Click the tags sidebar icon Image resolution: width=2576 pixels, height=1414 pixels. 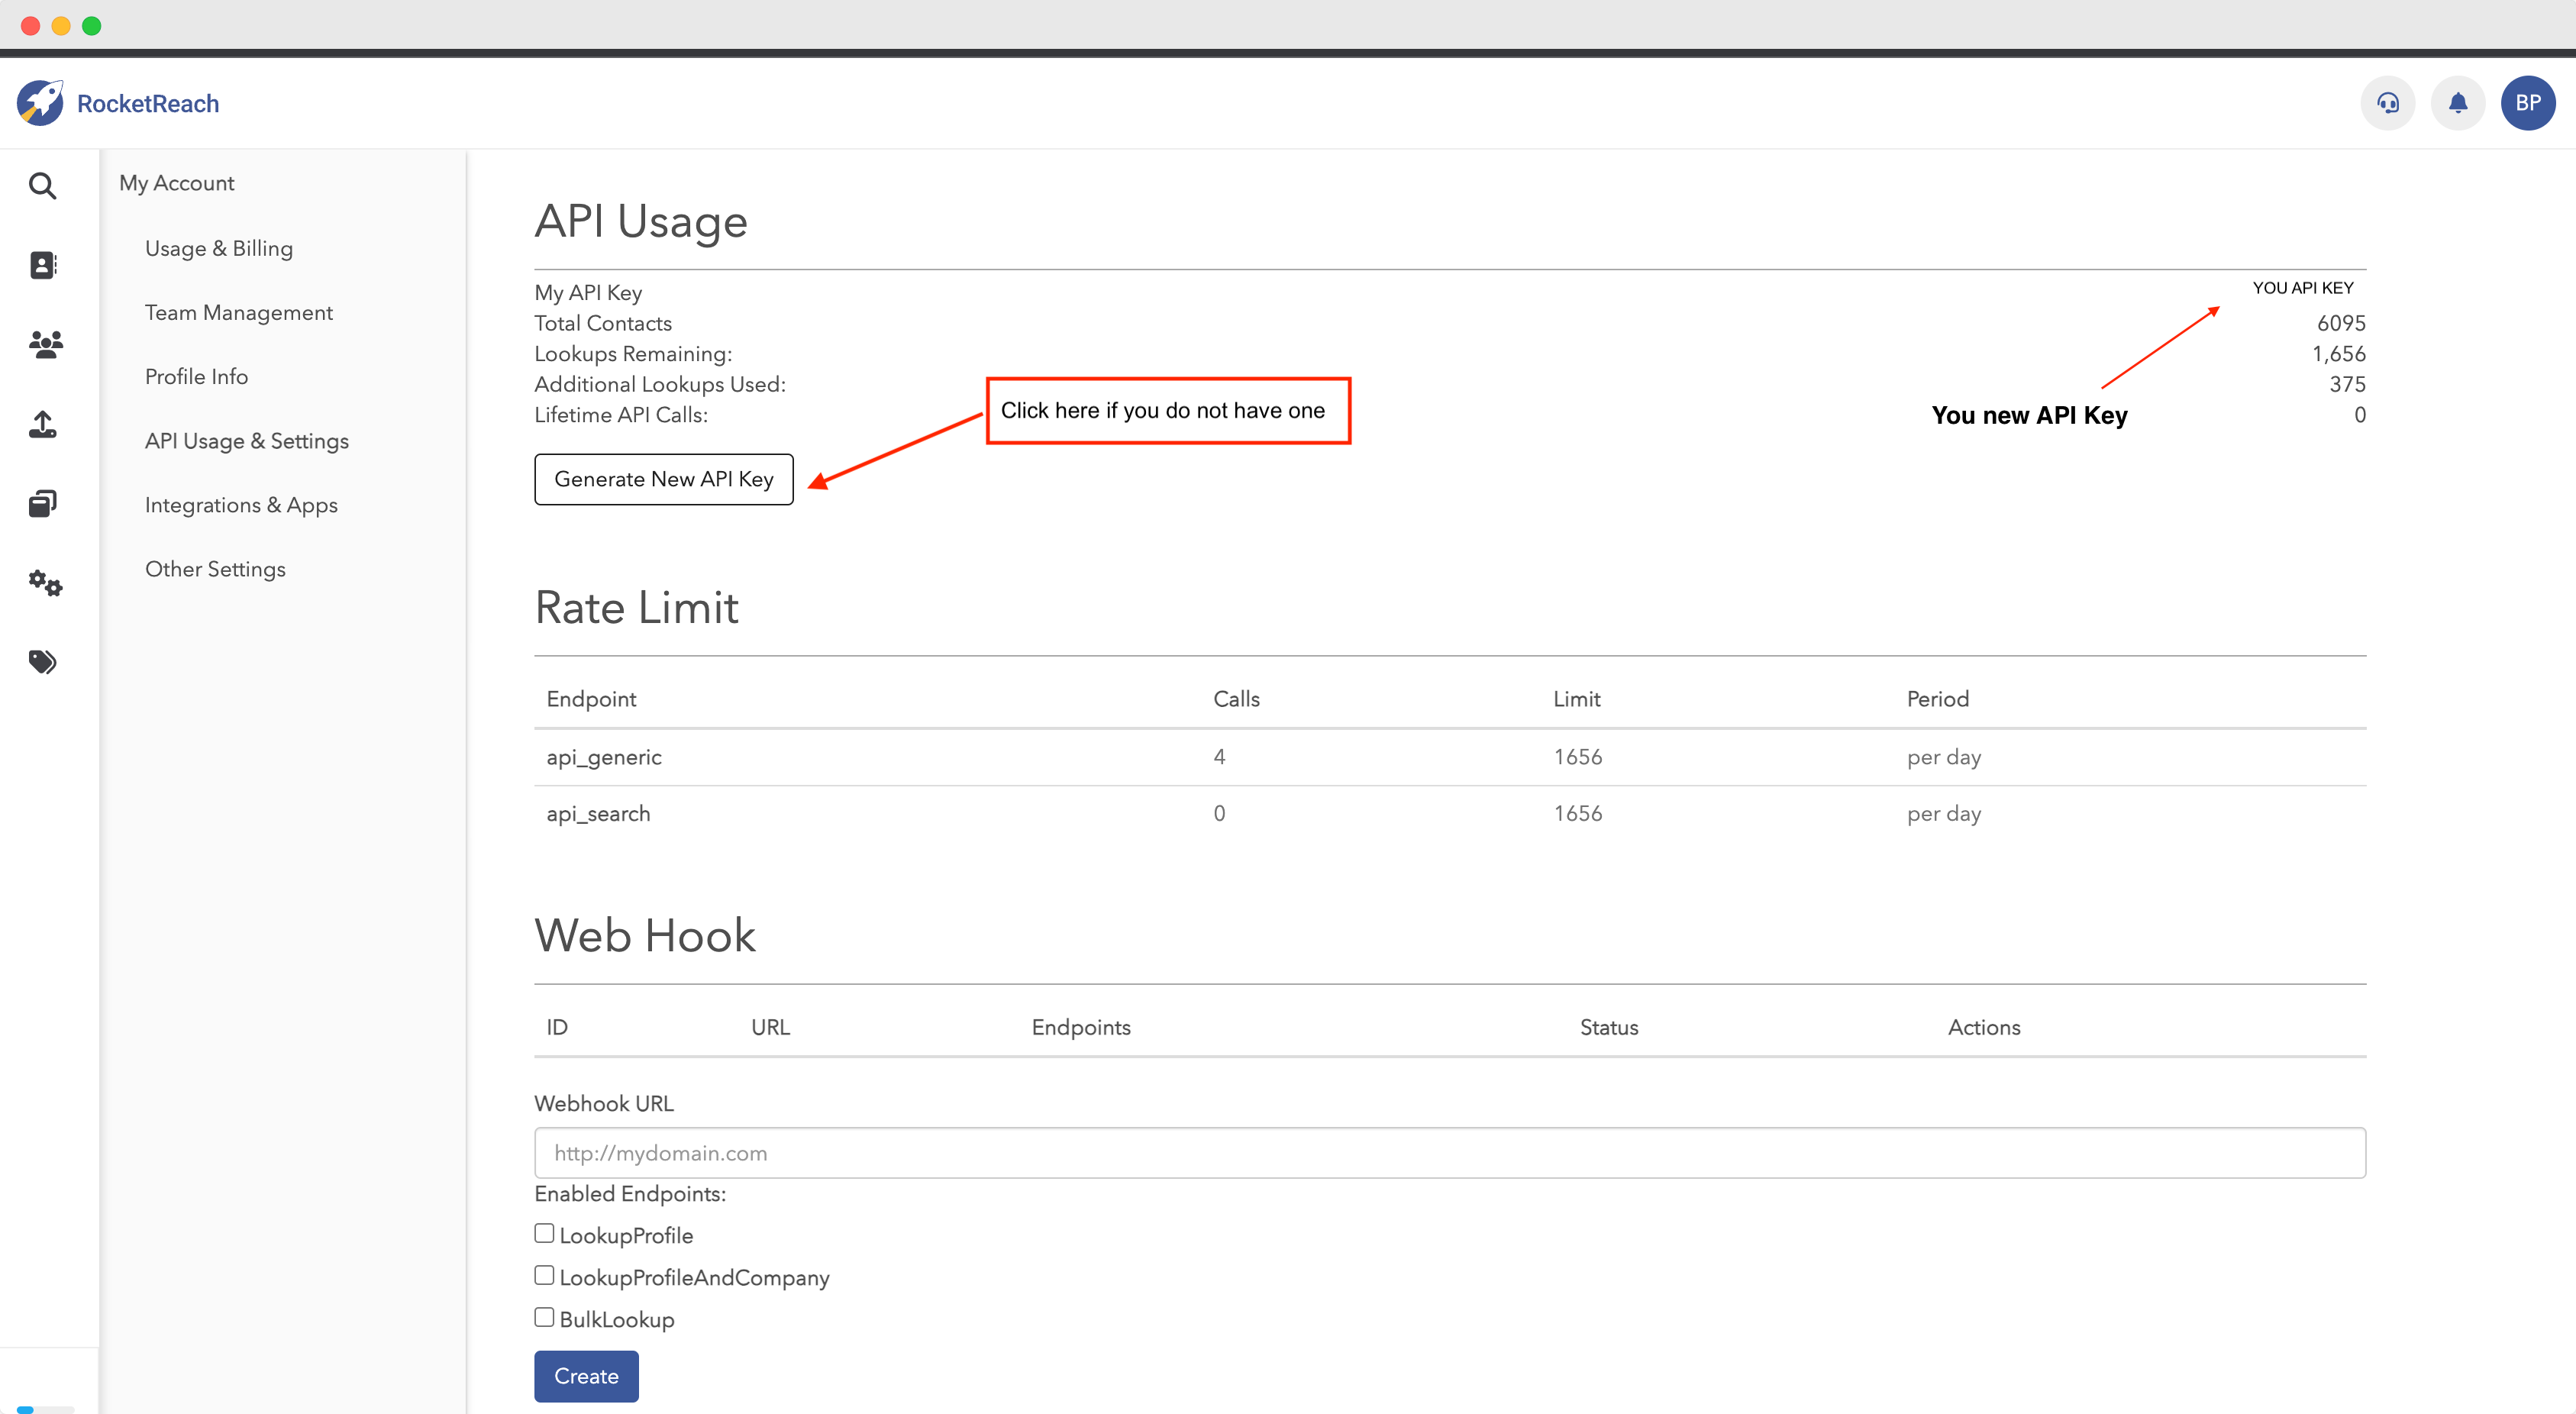click(42, 662)
